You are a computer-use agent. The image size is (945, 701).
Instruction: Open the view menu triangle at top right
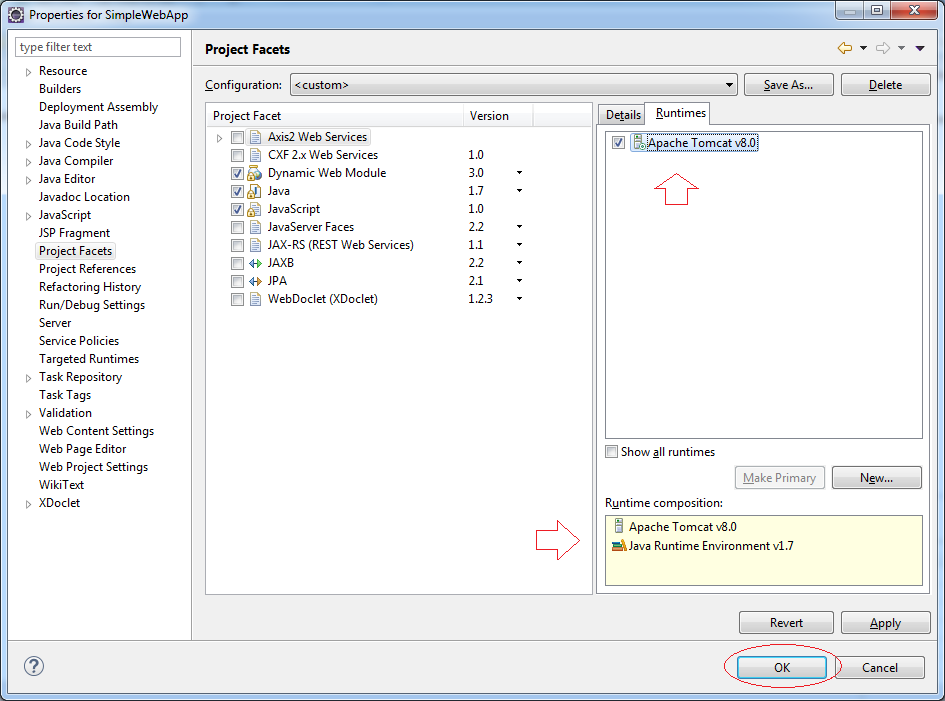pyautogui.click(x=920, y=48)
